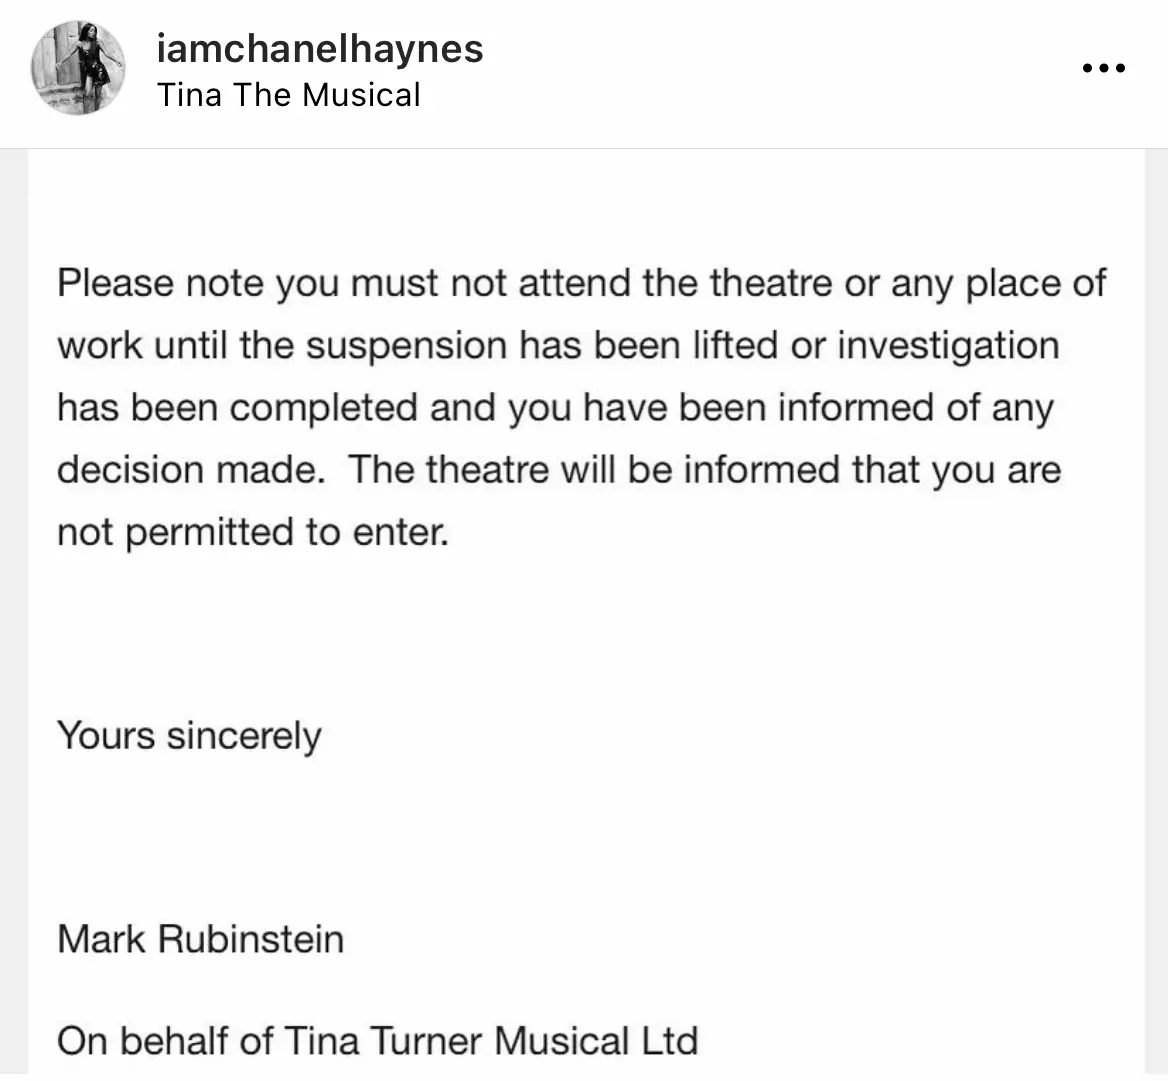The width and height of the screenshot is (1168, 1081).
Task: Click the line beginning 'has been completed and'
Action: coord(556,408)
